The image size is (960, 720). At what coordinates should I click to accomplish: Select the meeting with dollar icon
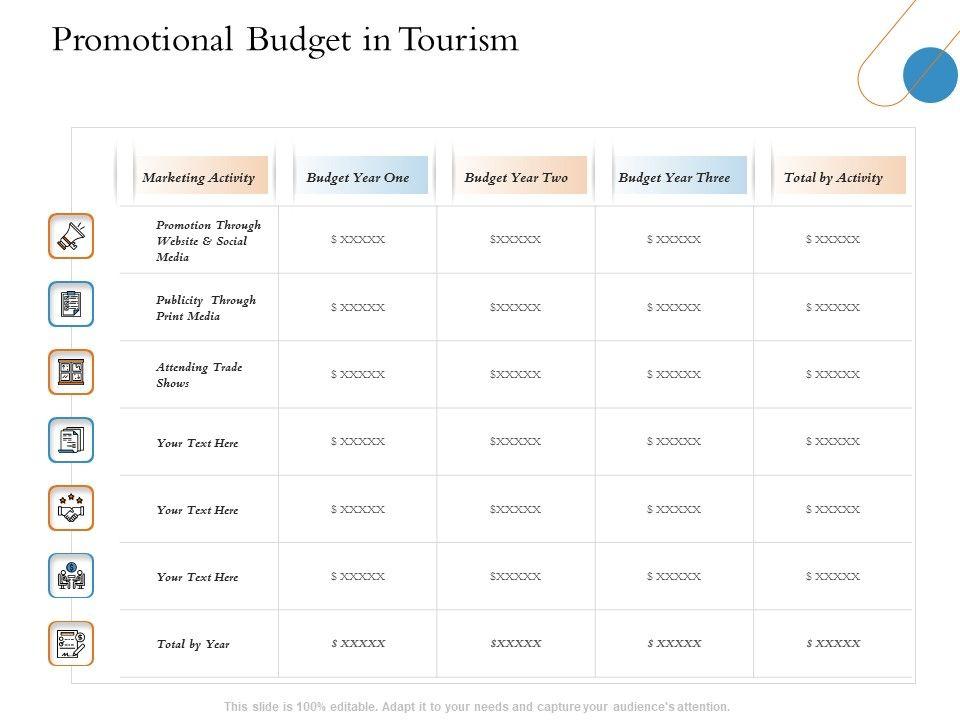click(71, 576)
